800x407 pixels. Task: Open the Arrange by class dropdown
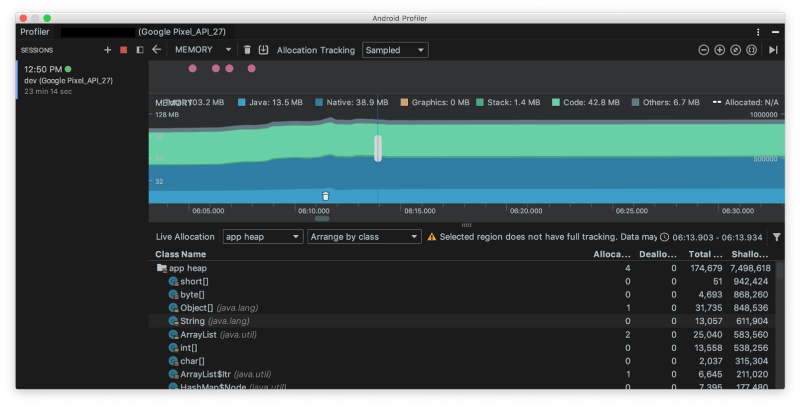click(x=363, y=237)
